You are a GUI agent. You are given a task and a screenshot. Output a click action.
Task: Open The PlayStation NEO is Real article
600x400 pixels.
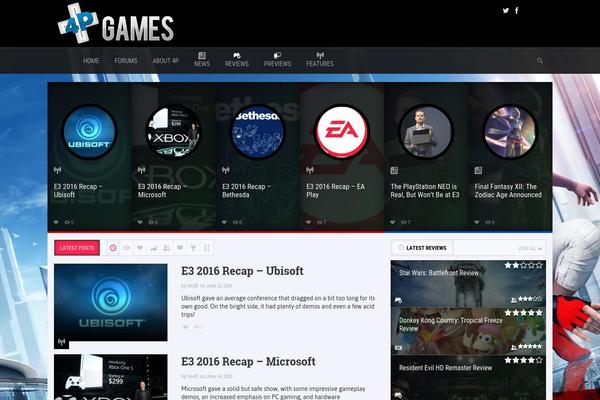pyautogui.click(x=425, y=191)
